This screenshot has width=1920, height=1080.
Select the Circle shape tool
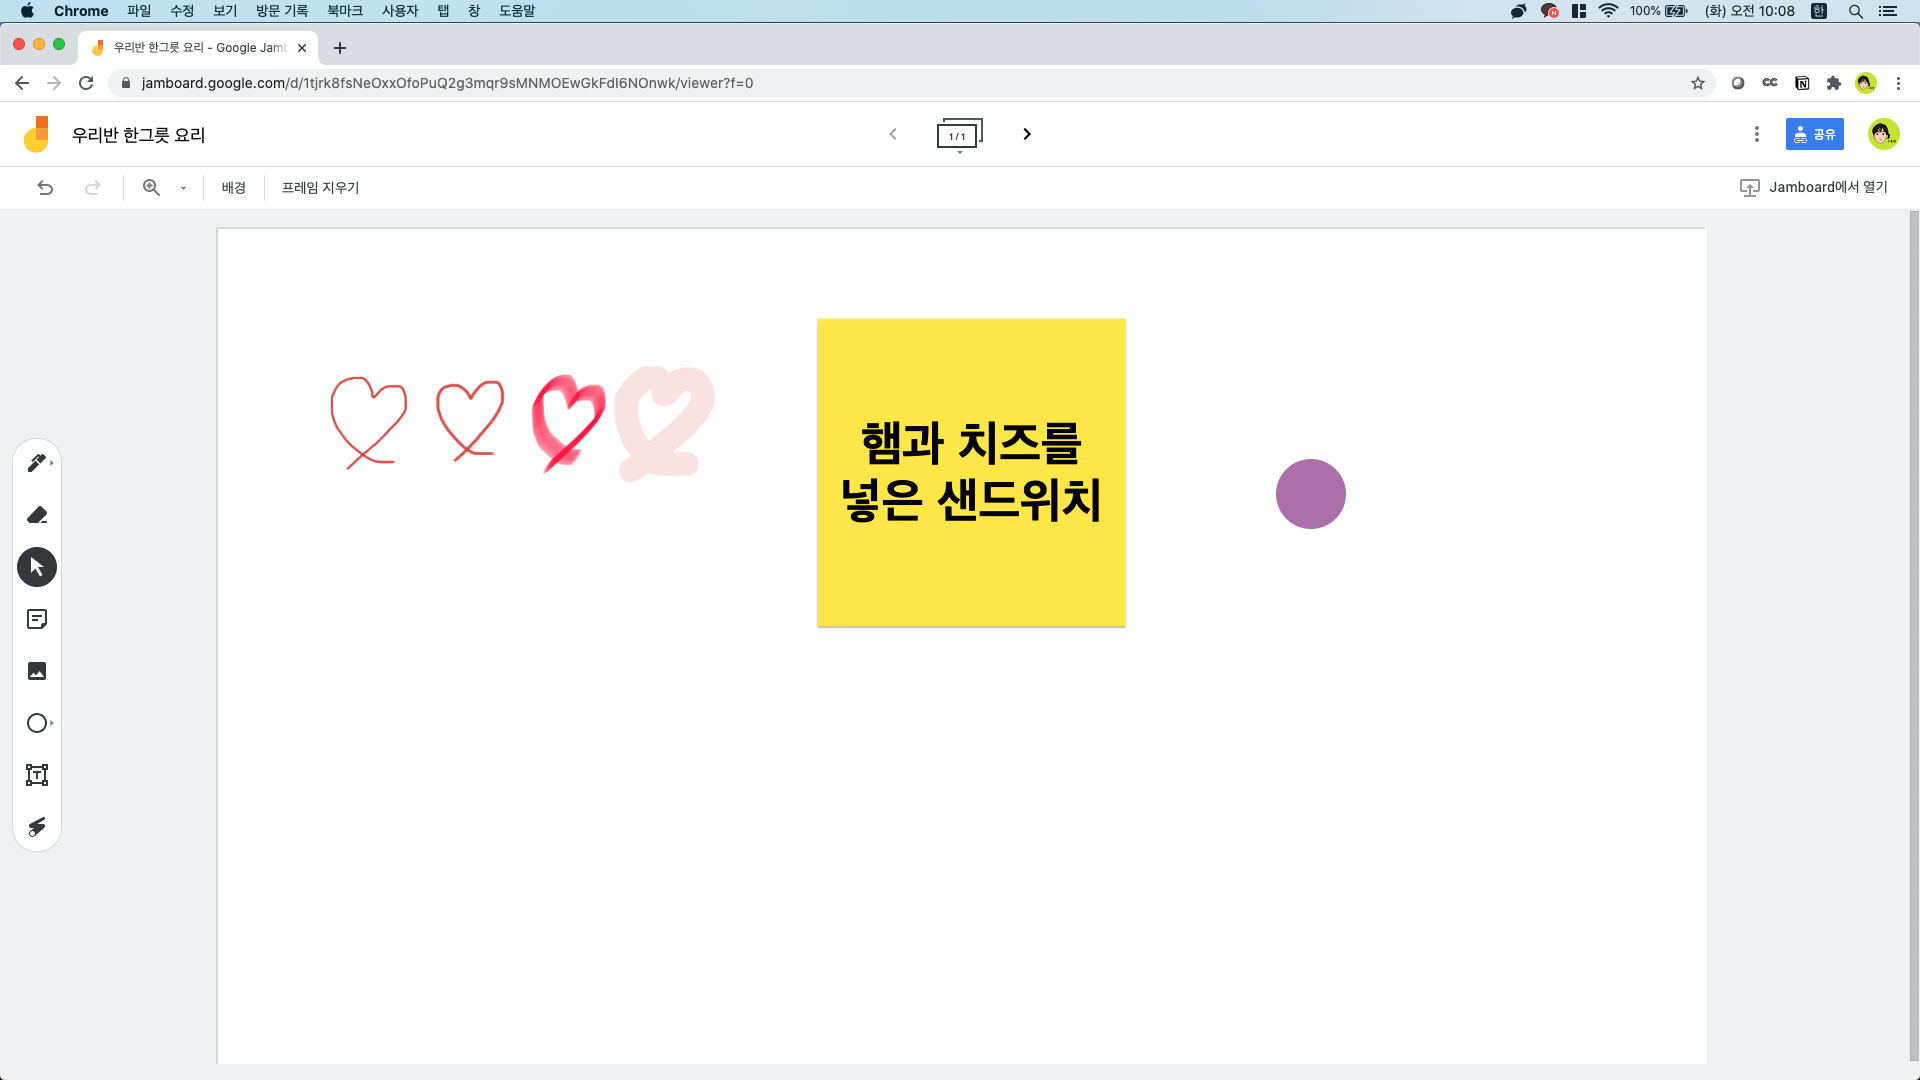(x=37, y=723)
